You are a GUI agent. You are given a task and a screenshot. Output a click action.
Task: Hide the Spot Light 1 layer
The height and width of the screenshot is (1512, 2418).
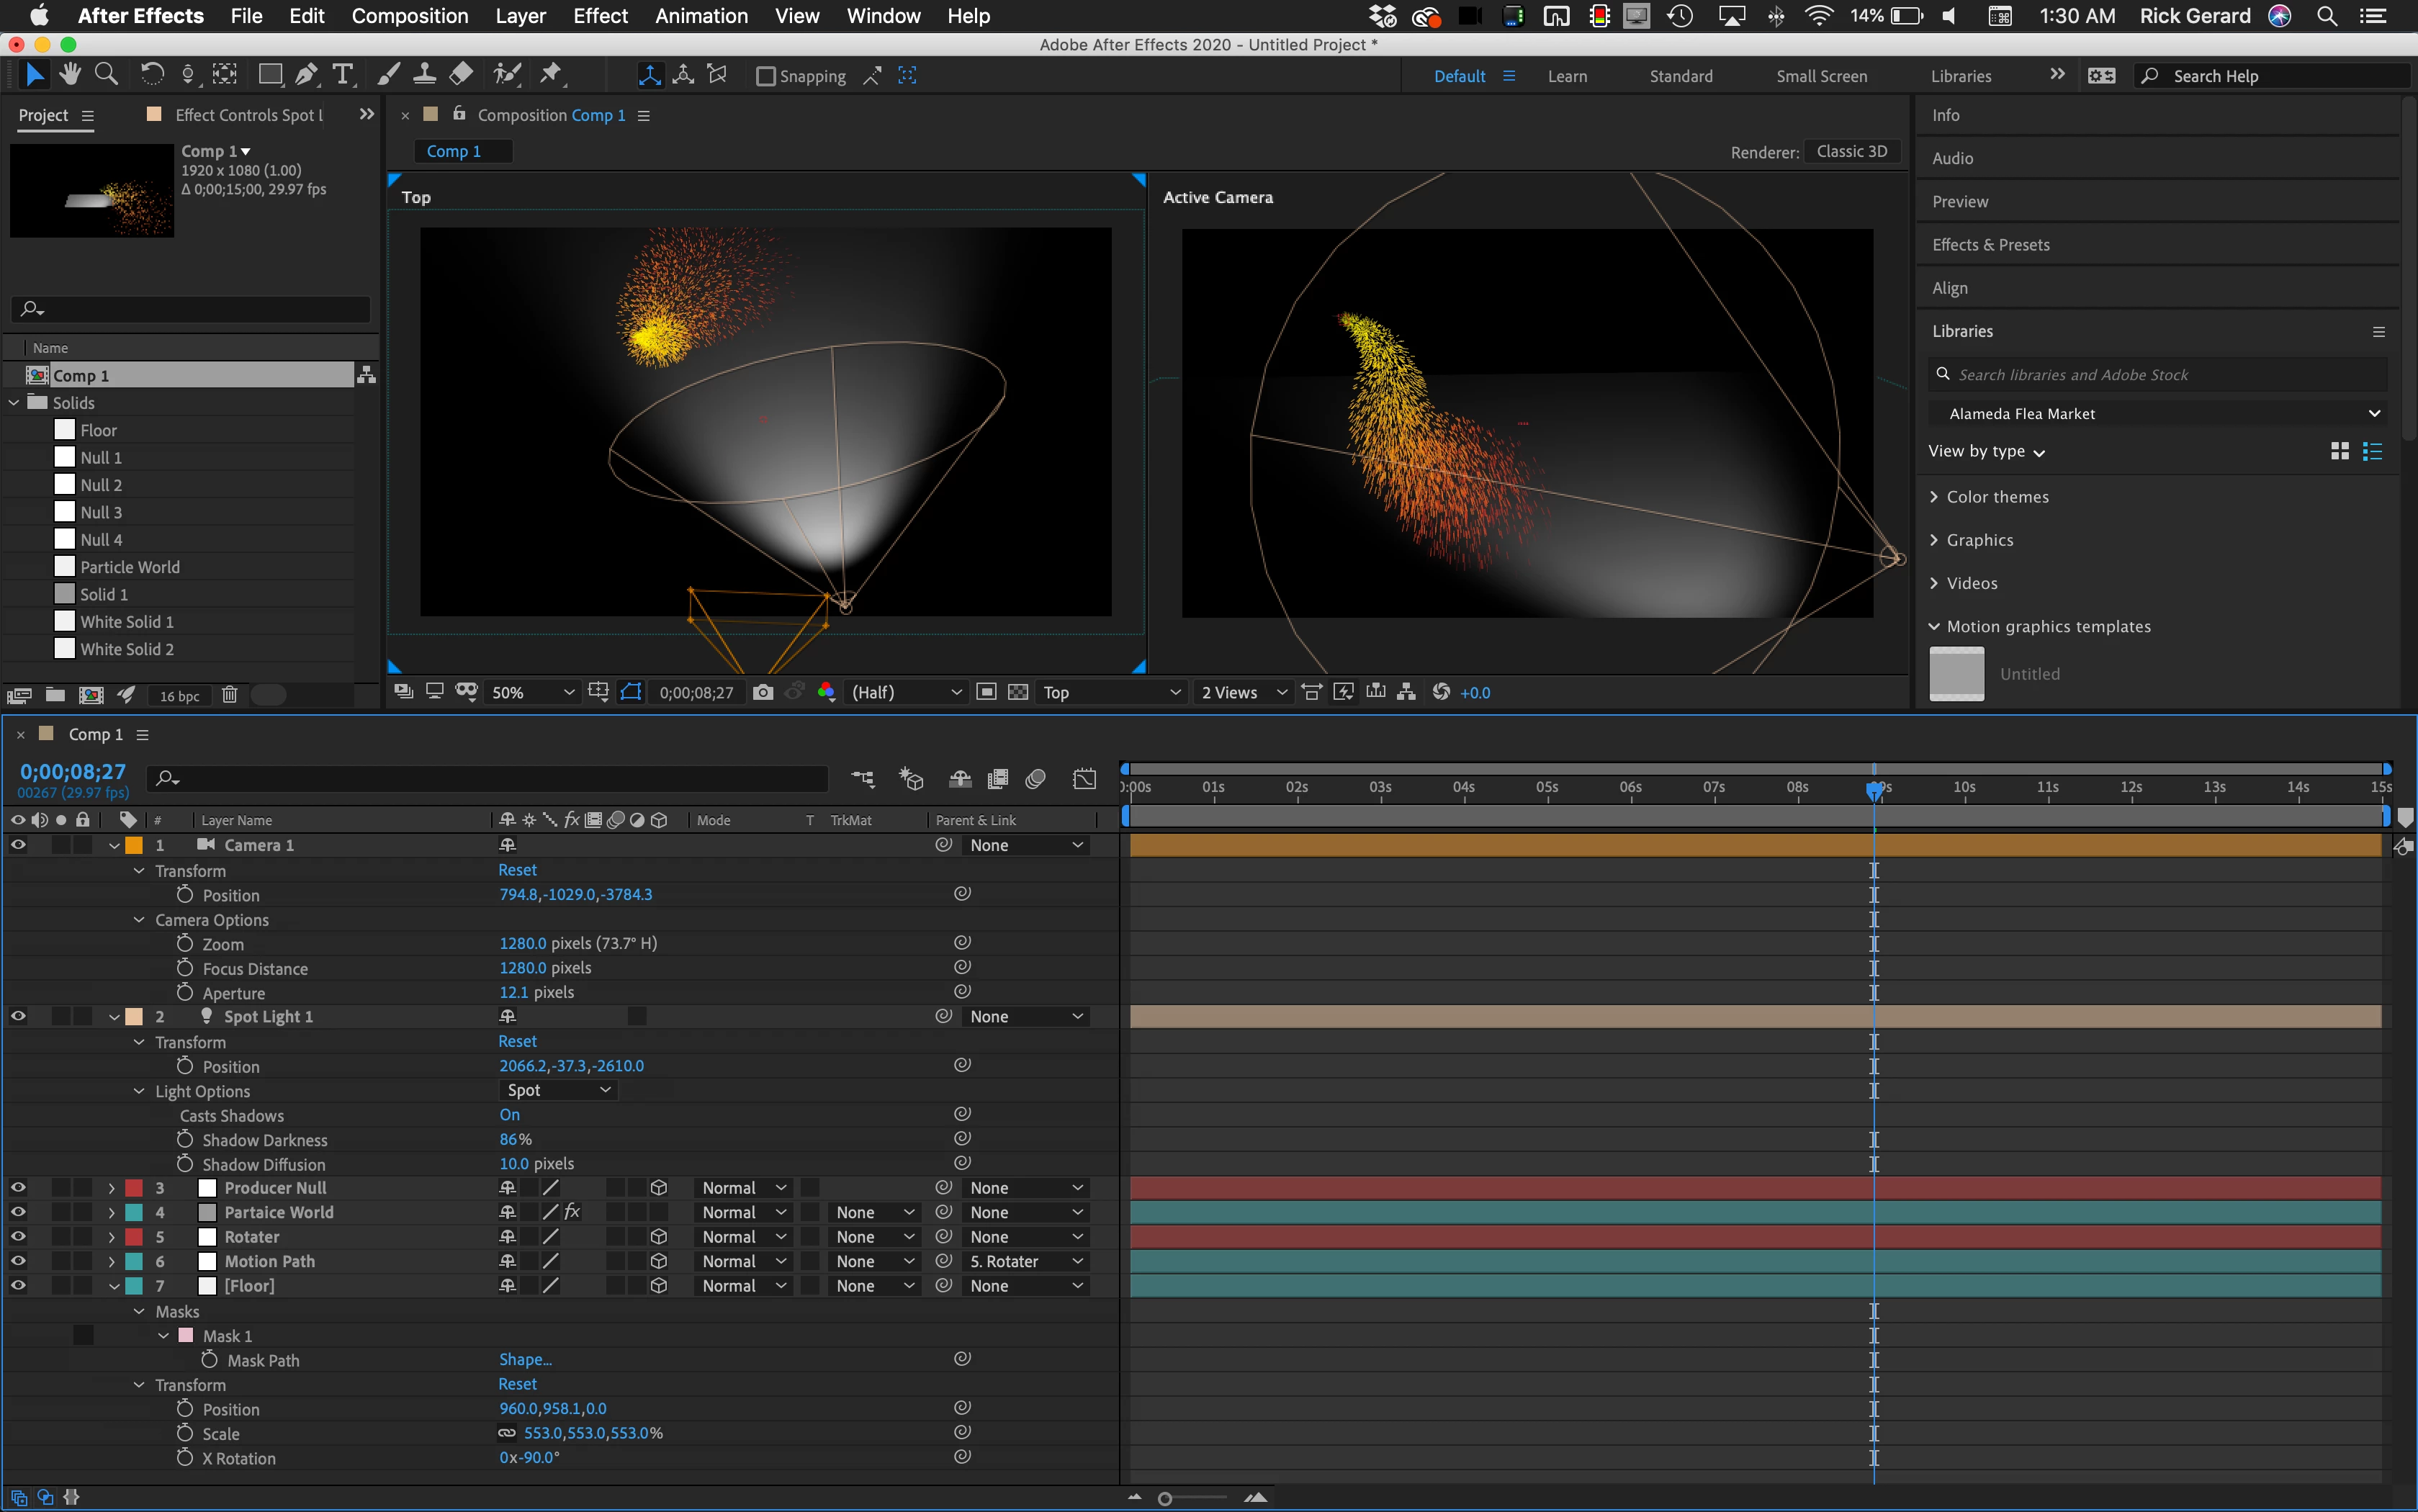pos(18,1016)
